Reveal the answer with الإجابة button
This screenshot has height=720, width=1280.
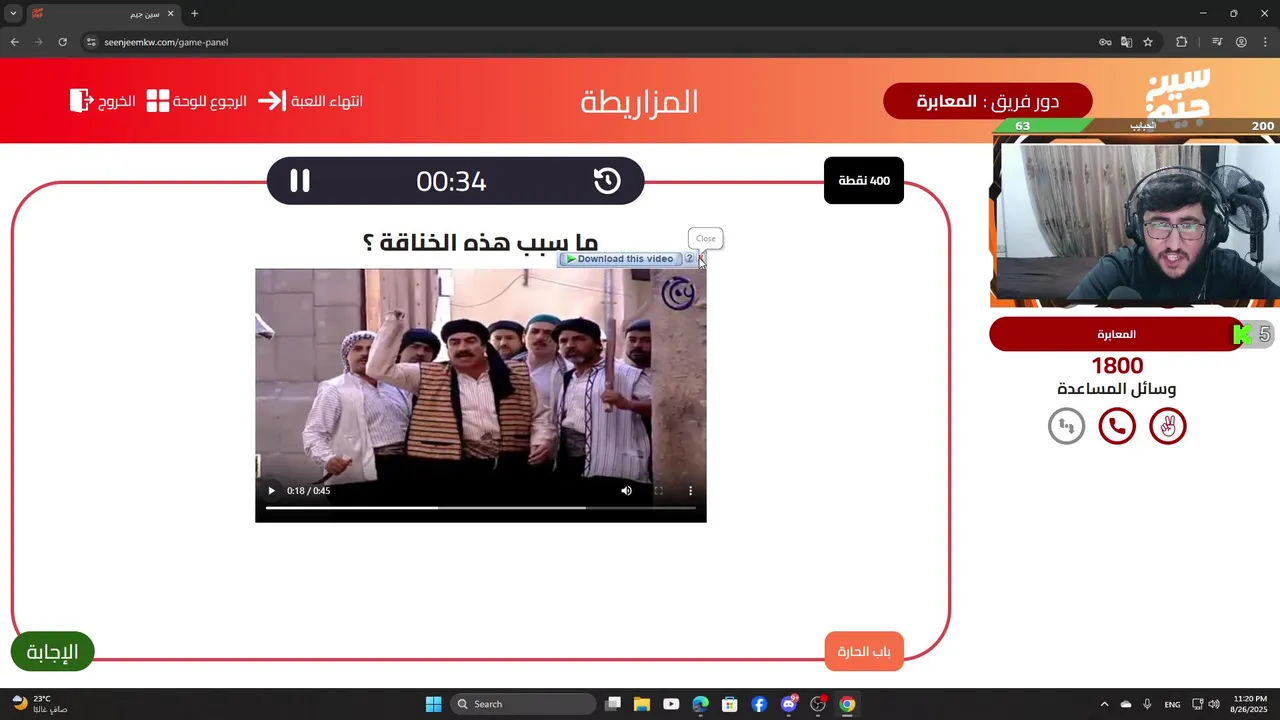tap(52, 652)
